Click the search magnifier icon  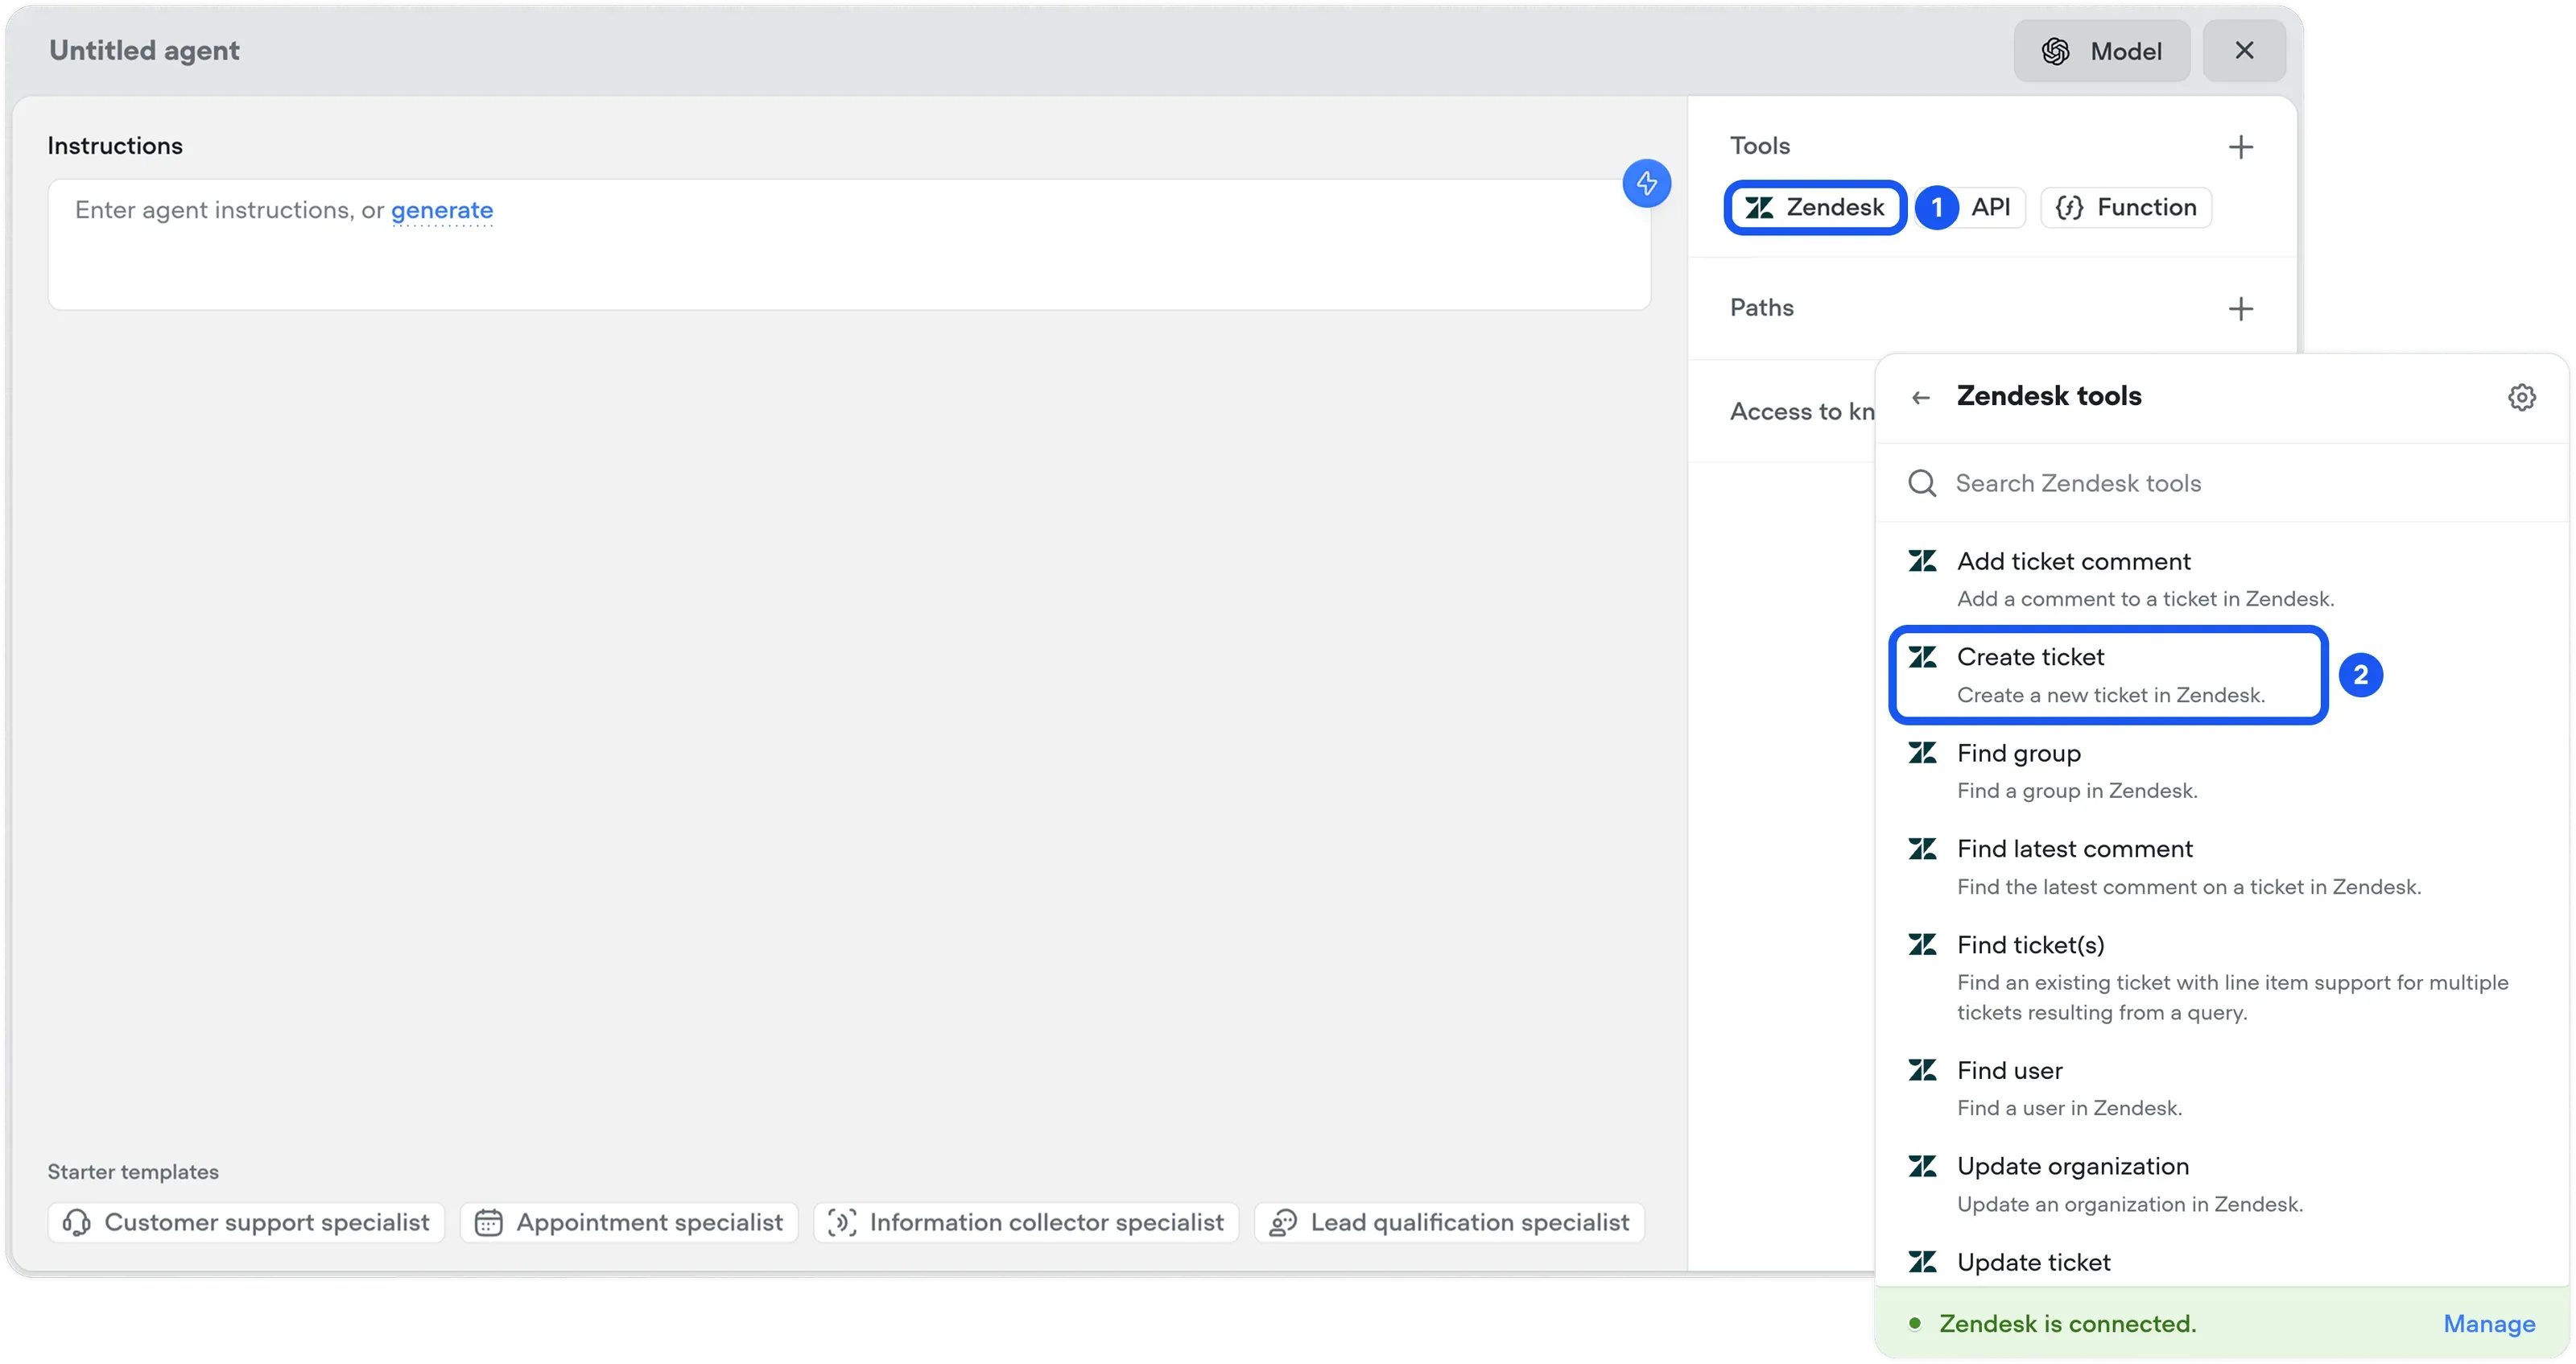[x=1921, y=484]
